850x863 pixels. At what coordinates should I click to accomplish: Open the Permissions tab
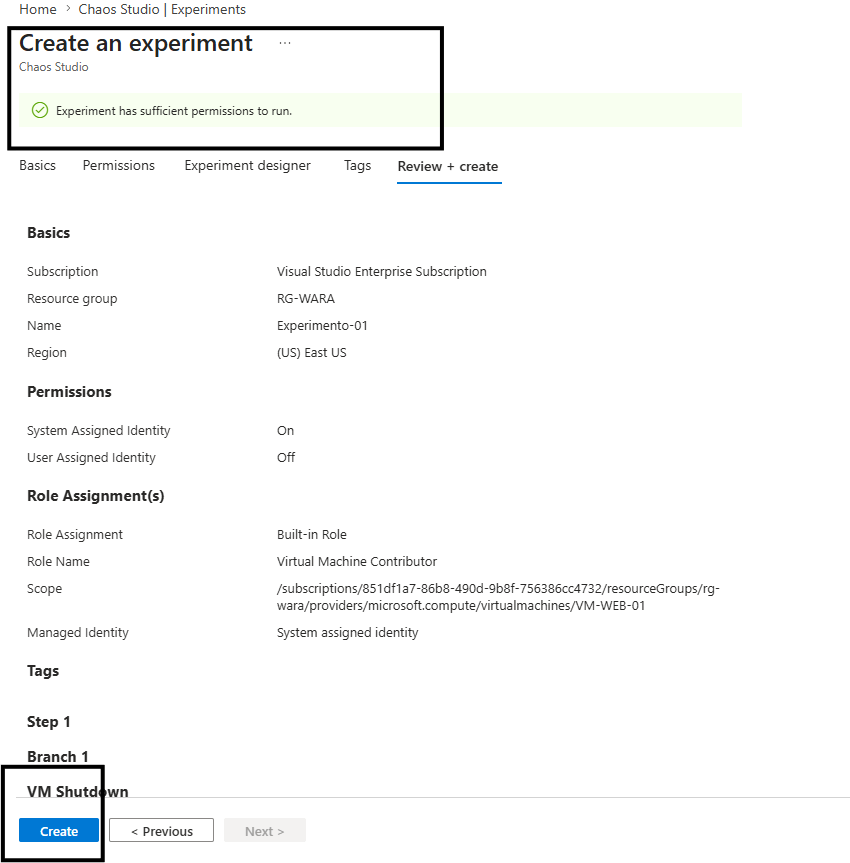coord(119,166)
